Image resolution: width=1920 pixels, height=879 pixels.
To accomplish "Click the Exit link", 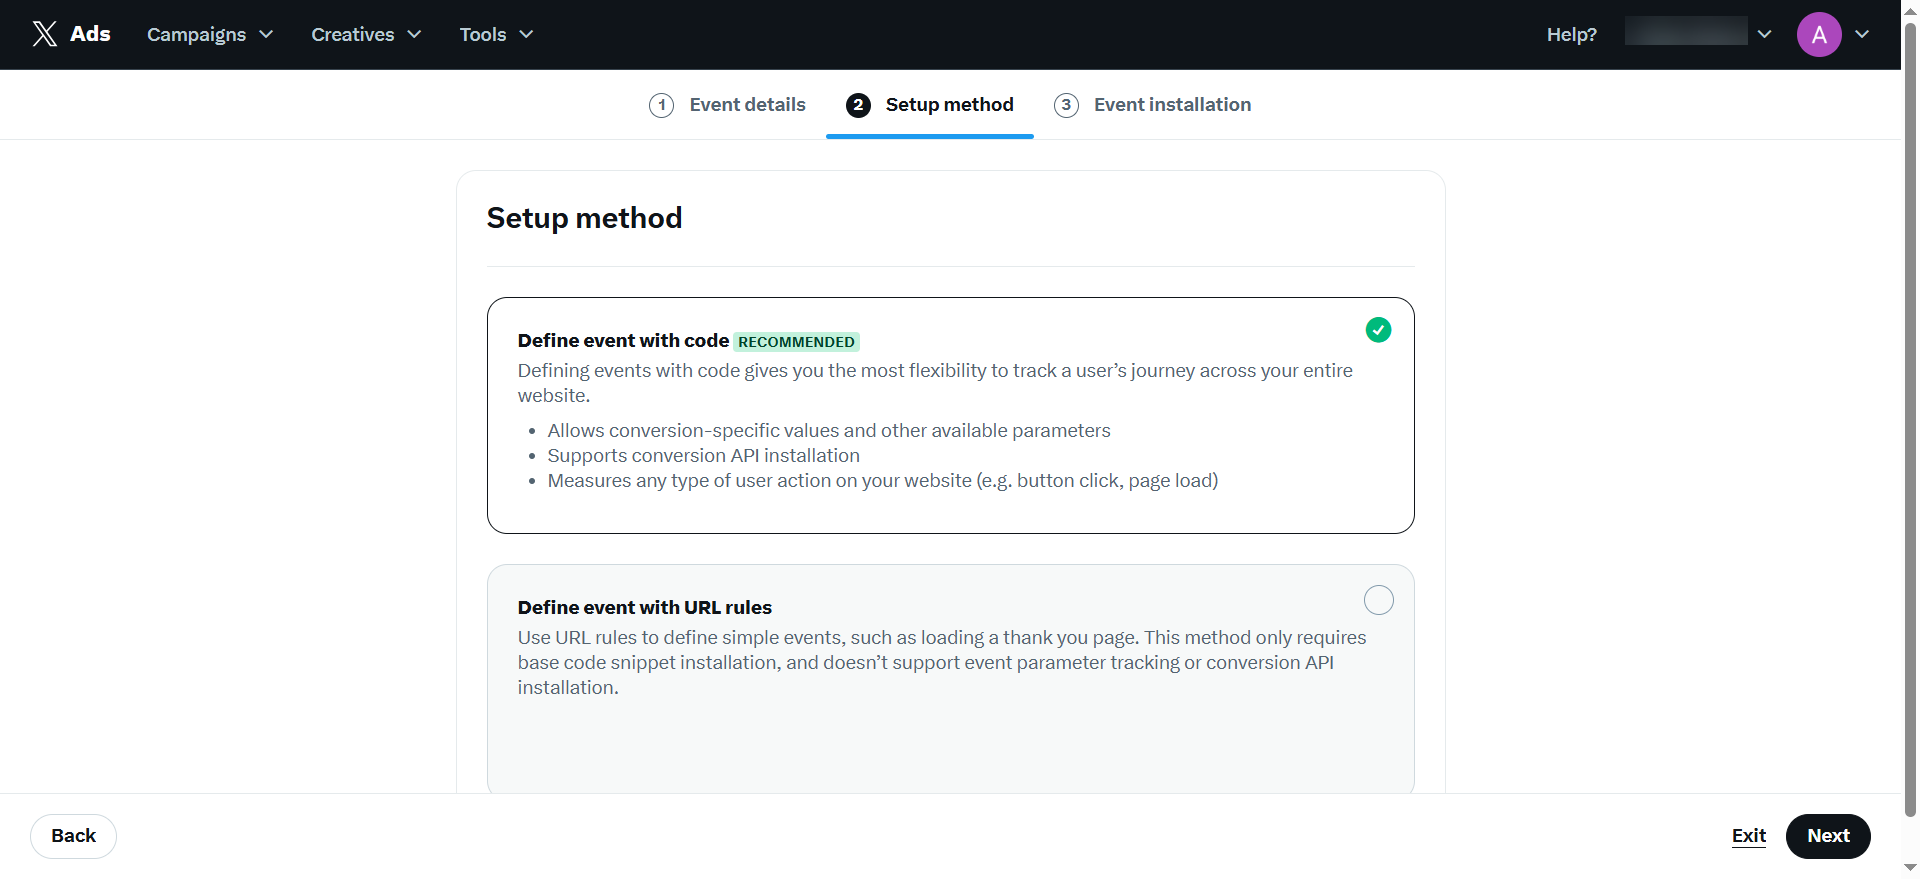I will [x=1748, y=836].
